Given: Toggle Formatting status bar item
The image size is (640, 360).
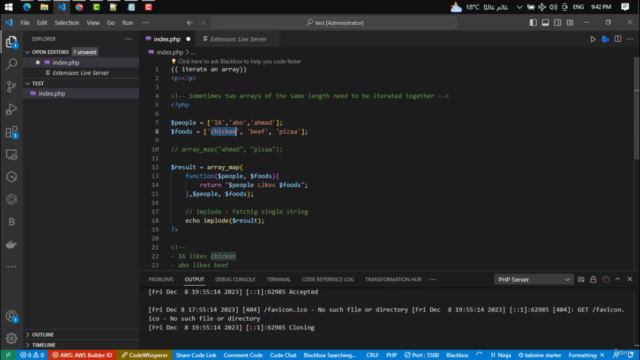Looking at the screenshot, I should pos(586,355).
